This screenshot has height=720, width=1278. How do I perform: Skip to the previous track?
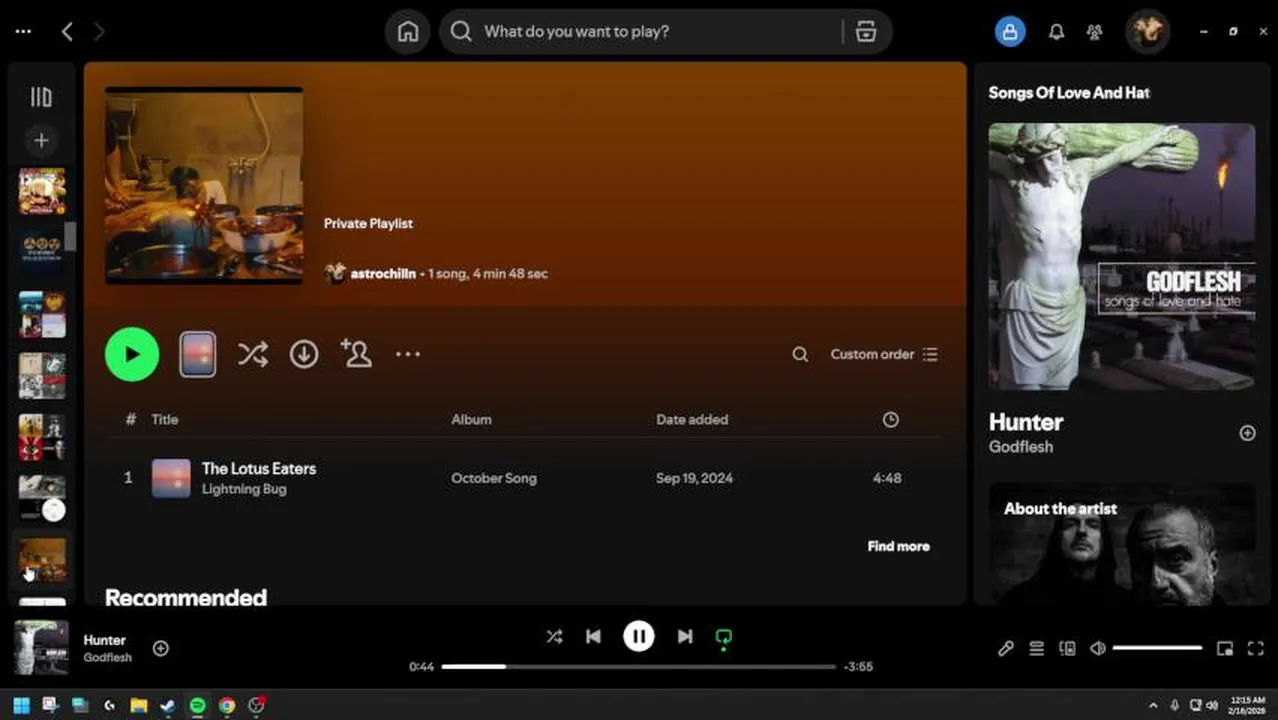pos(593,637)
